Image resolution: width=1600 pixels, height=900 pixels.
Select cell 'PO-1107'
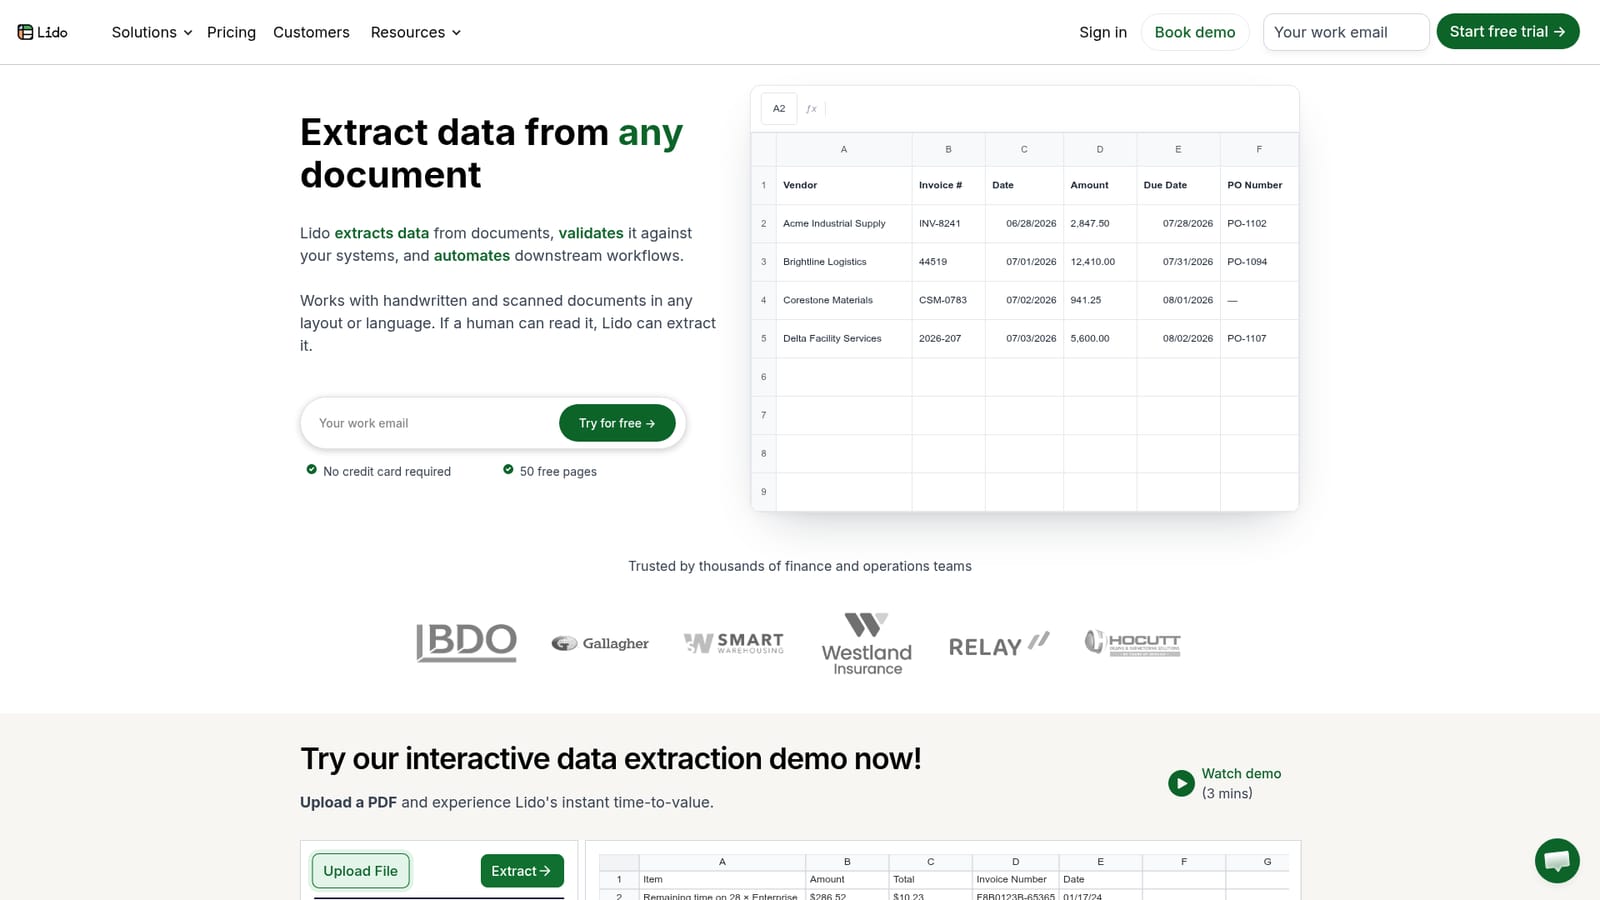click(x=1259, y=338)
